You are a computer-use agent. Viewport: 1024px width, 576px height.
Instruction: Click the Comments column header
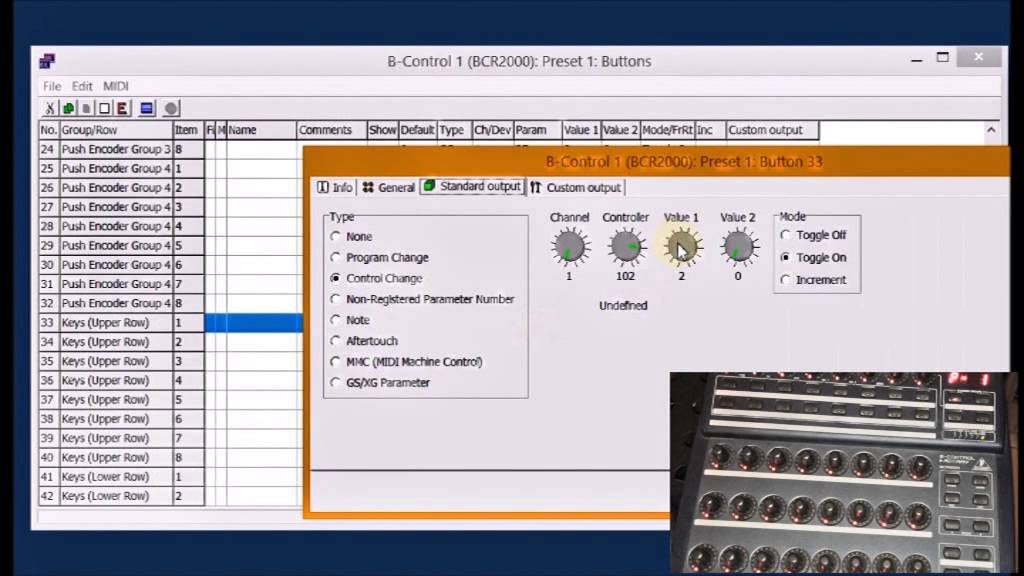(331, 130)
